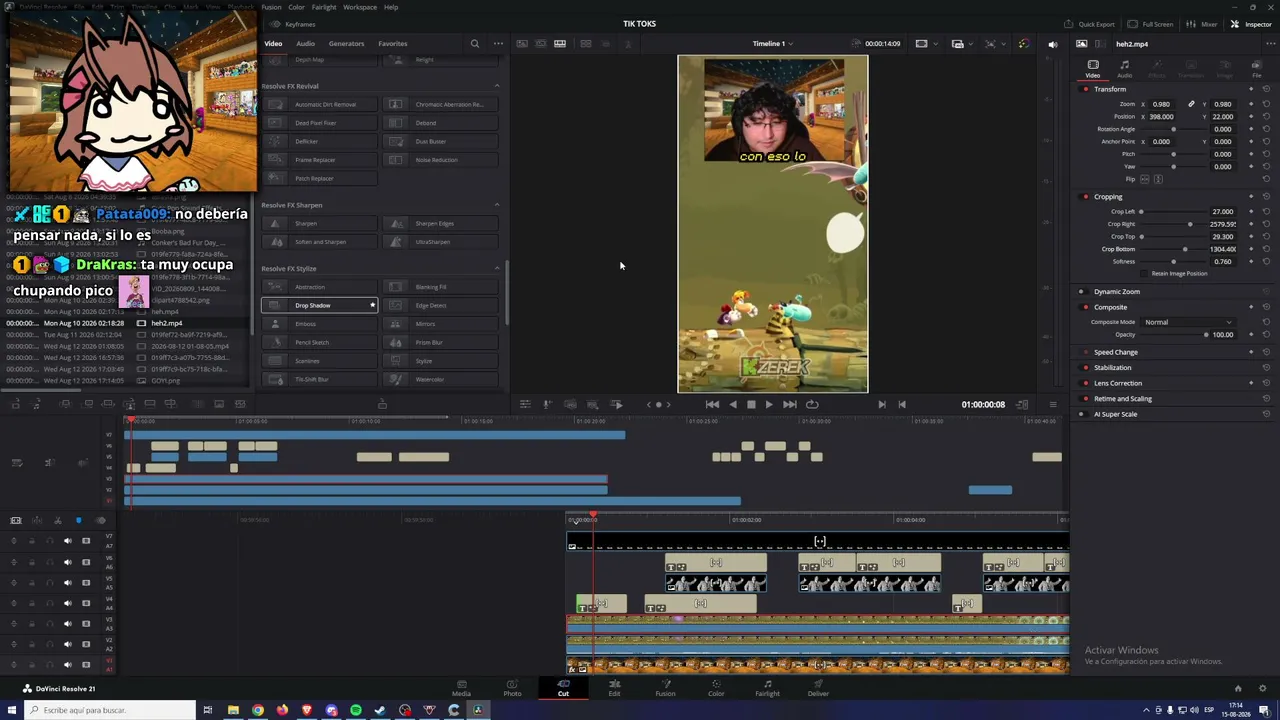Click the Zoom X value field

click(1161, 104)
